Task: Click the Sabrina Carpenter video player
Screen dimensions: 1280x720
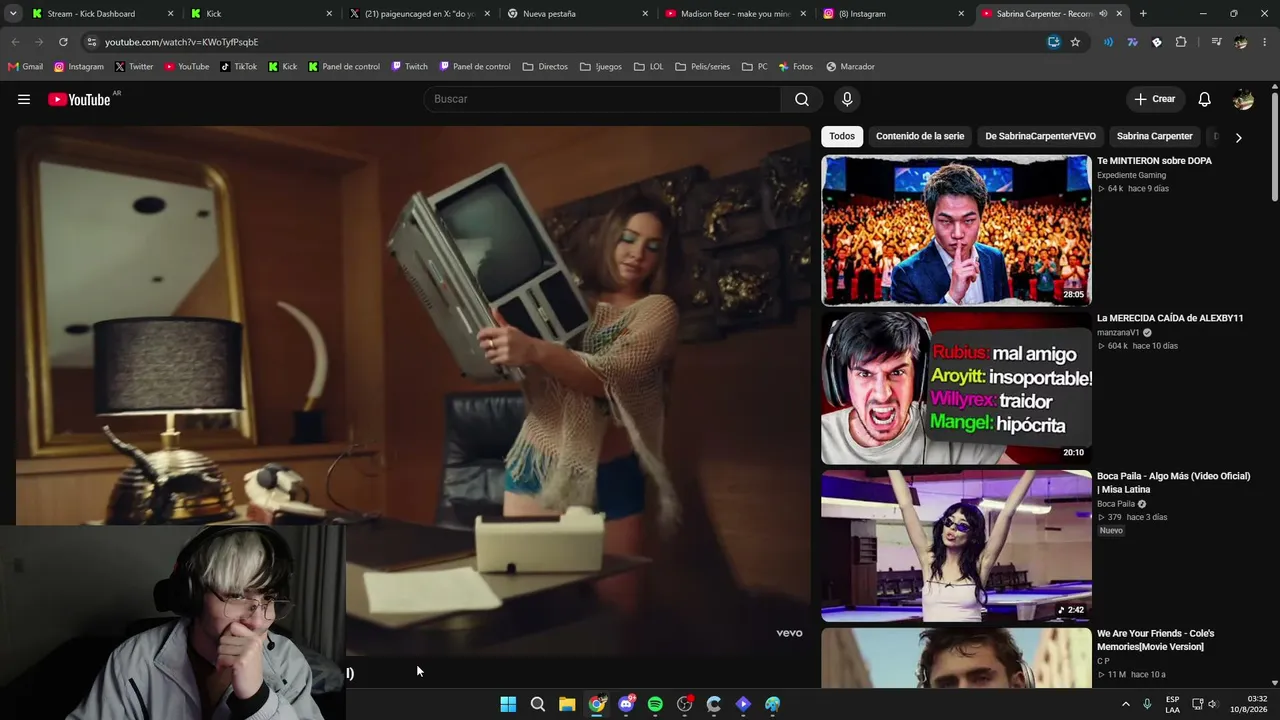Action: pos(413,390)
